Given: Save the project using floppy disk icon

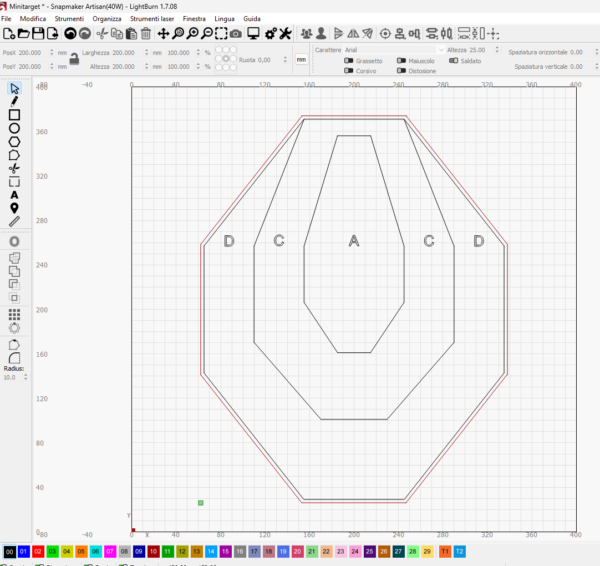Looking at the screenshot, I should click(x=38, y=34).
